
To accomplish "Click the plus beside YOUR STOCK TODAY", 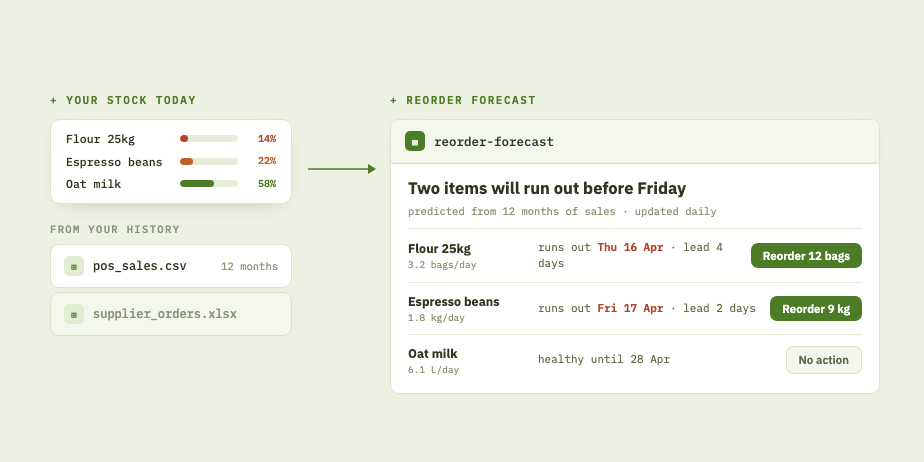I will [x=54, y=100].
